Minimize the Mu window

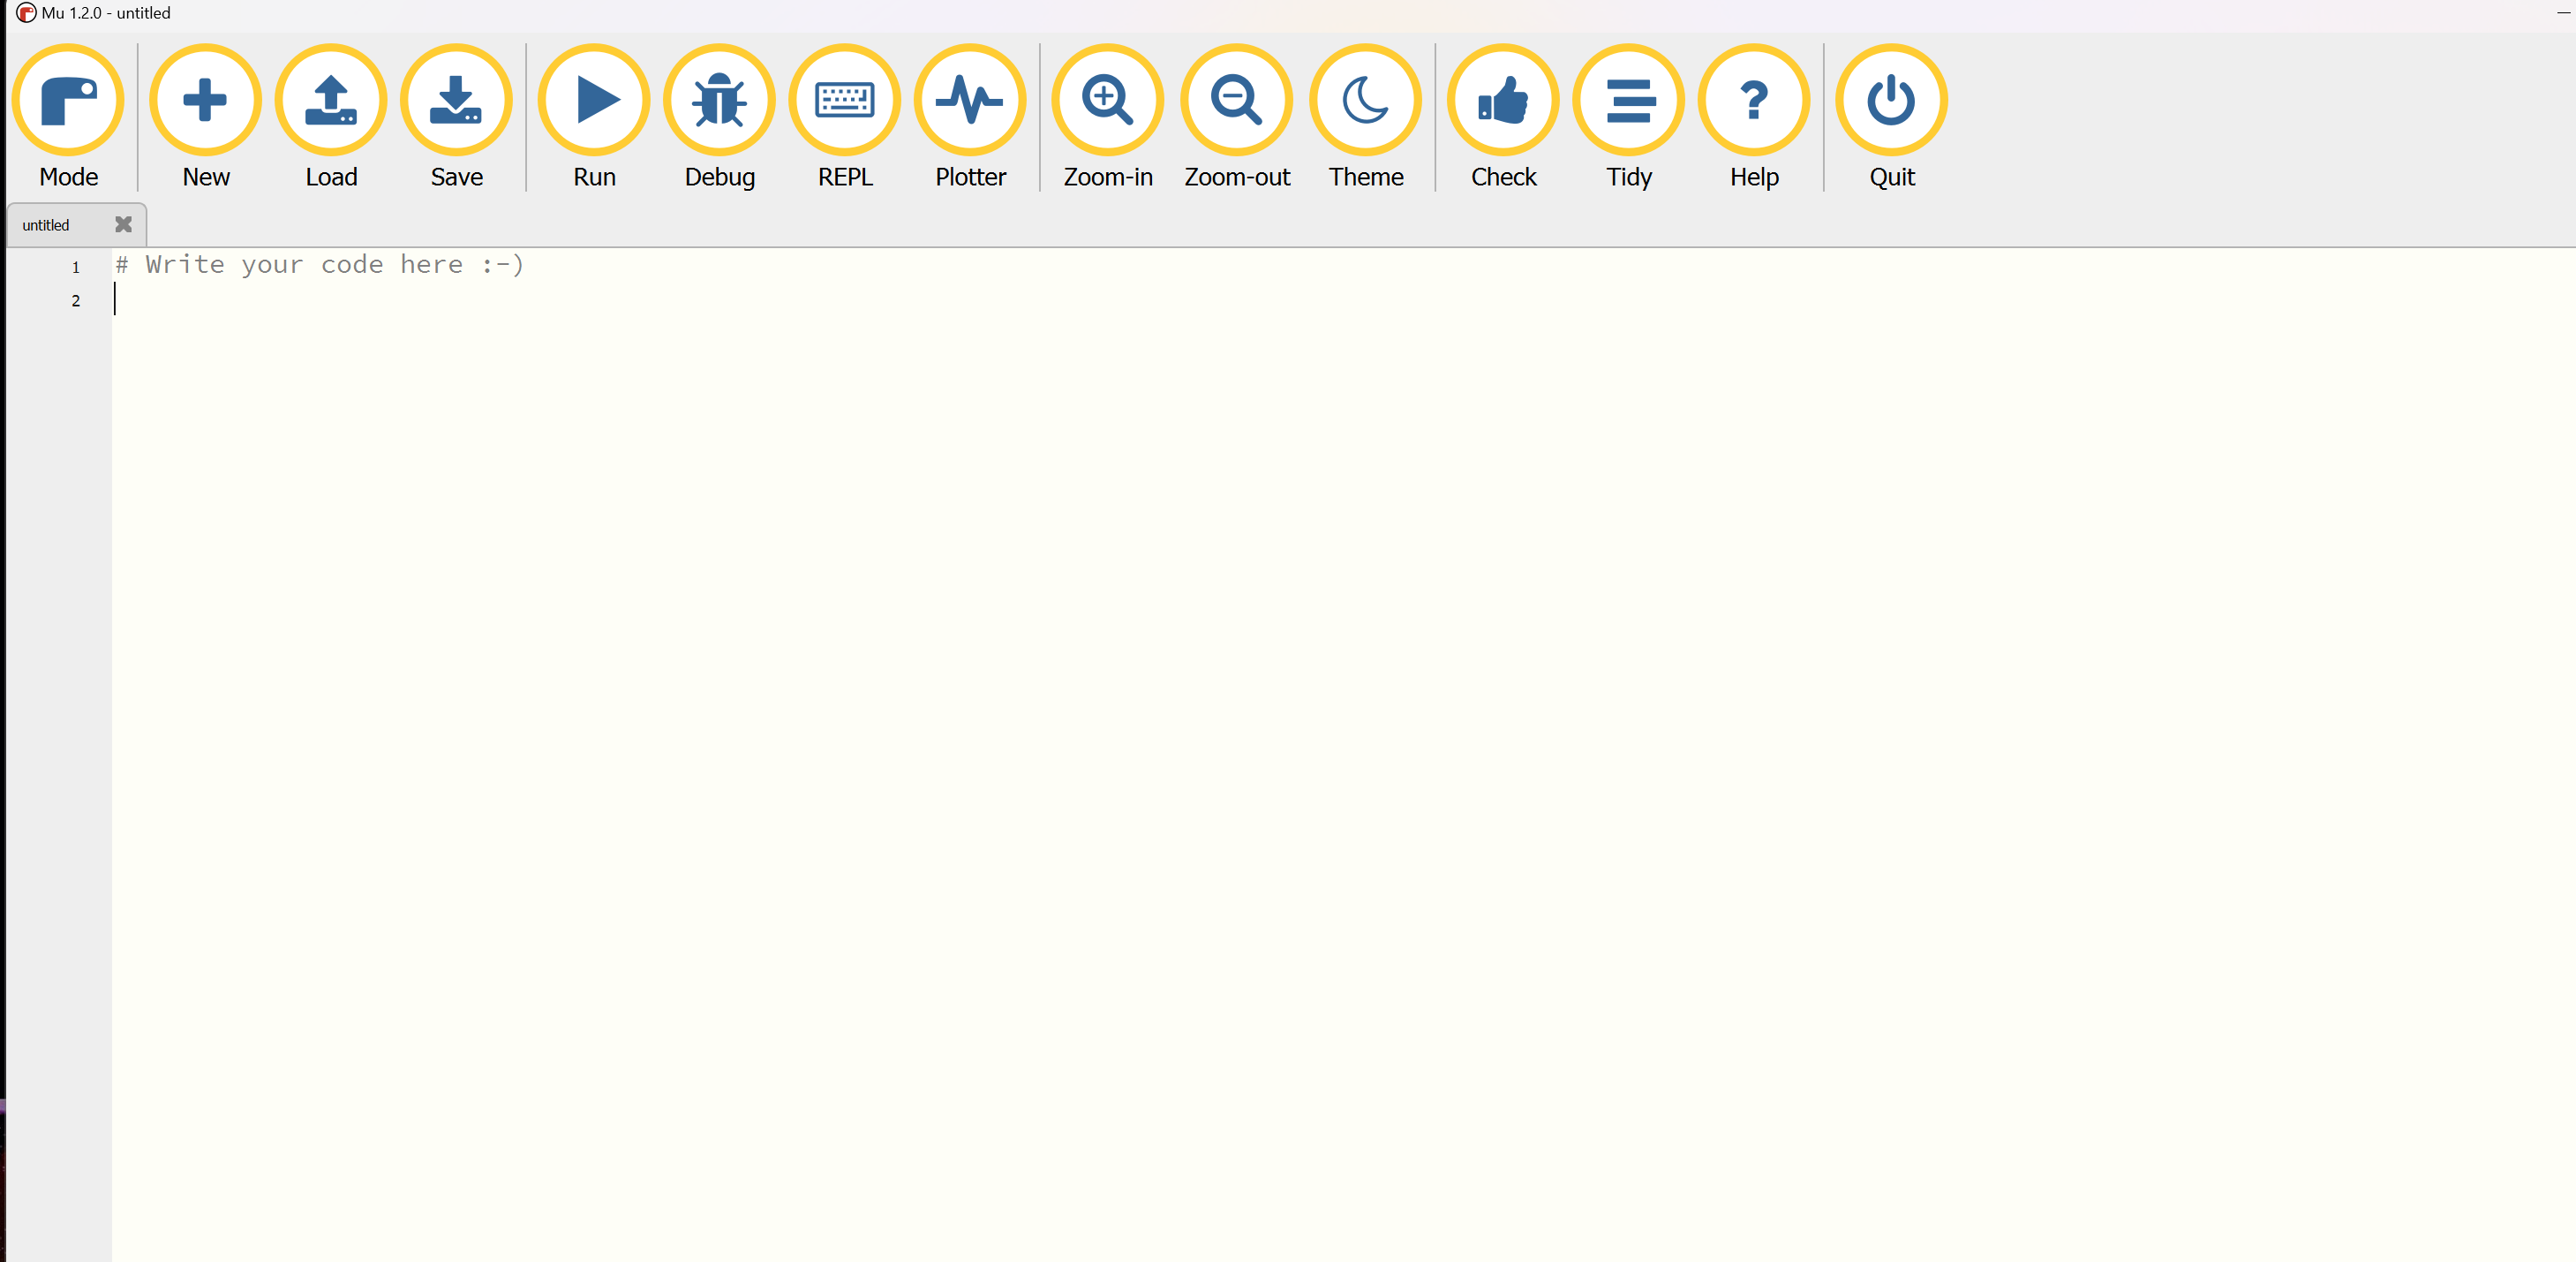click(x=2563, y=12)
